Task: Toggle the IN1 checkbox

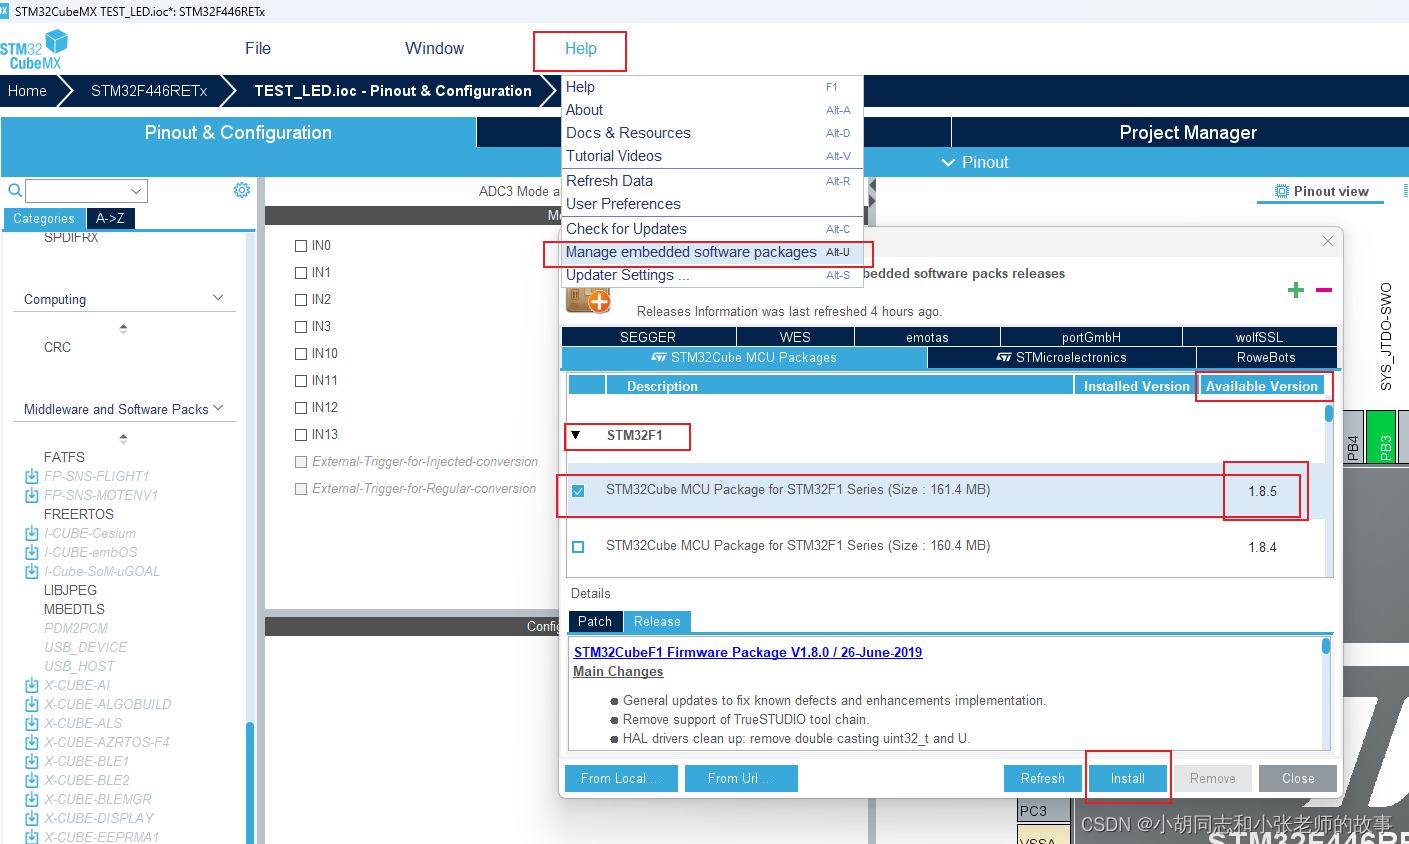Action: [x=301, y=272]
